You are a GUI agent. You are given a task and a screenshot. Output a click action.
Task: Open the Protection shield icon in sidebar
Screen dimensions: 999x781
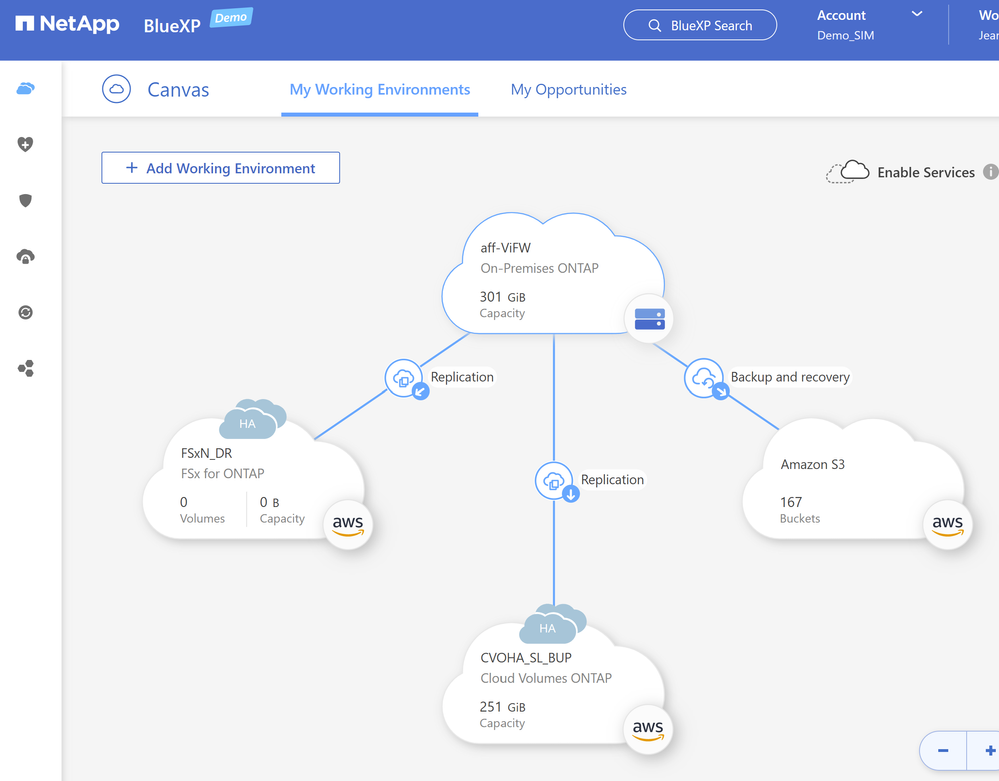click(x=26, y=201)
